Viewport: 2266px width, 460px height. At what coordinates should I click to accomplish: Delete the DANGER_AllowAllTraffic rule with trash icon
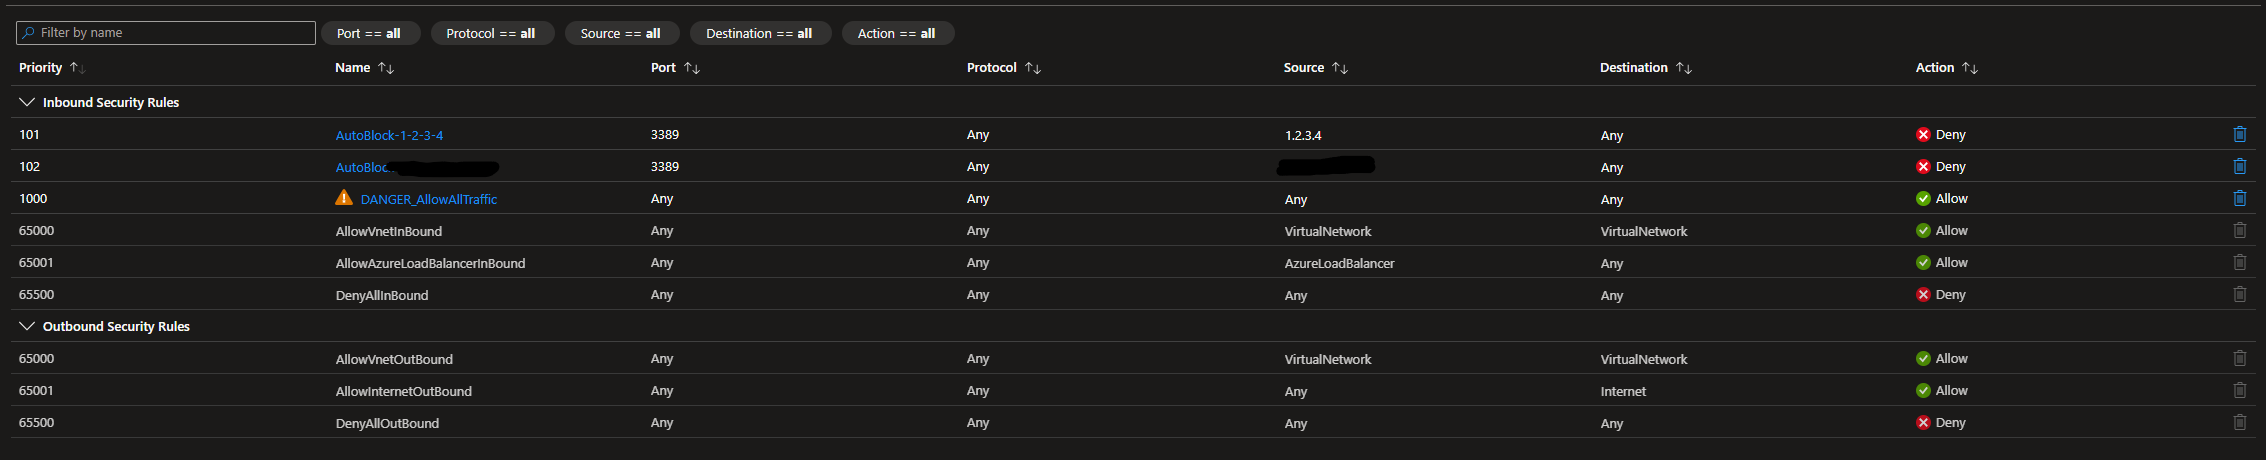pos(2239,198)
